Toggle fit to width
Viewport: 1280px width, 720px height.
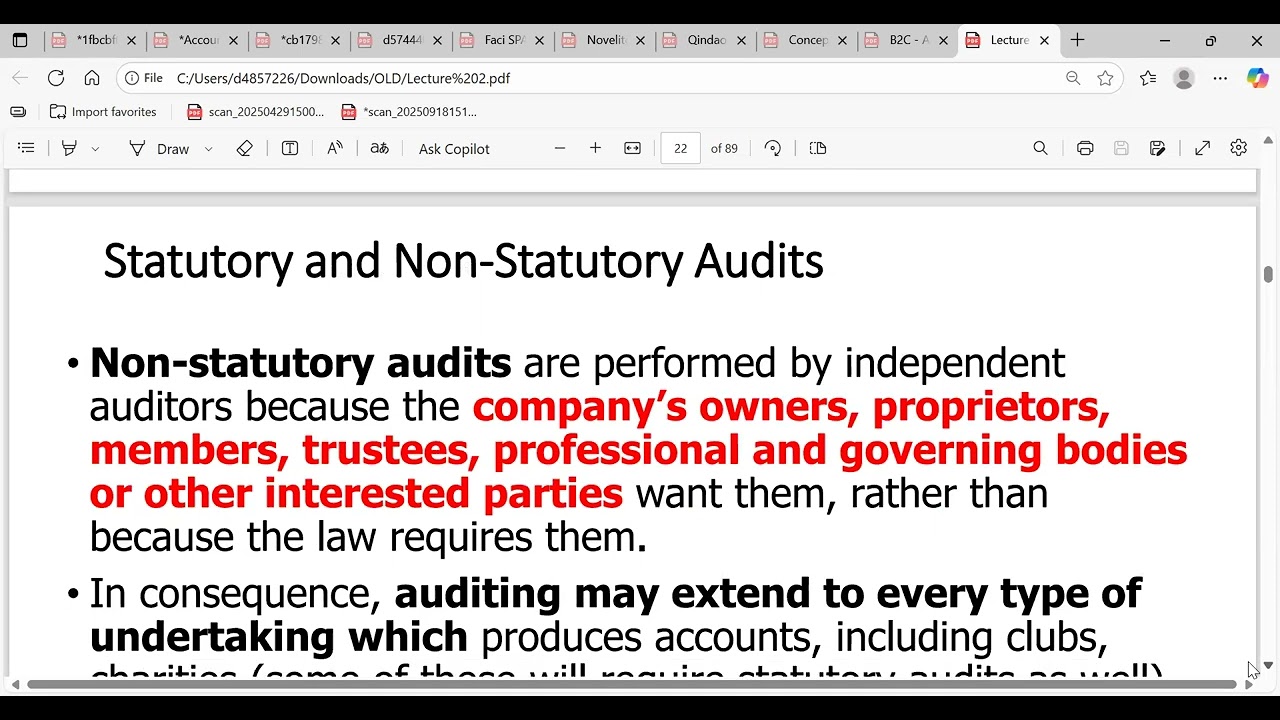click(632, 148)
